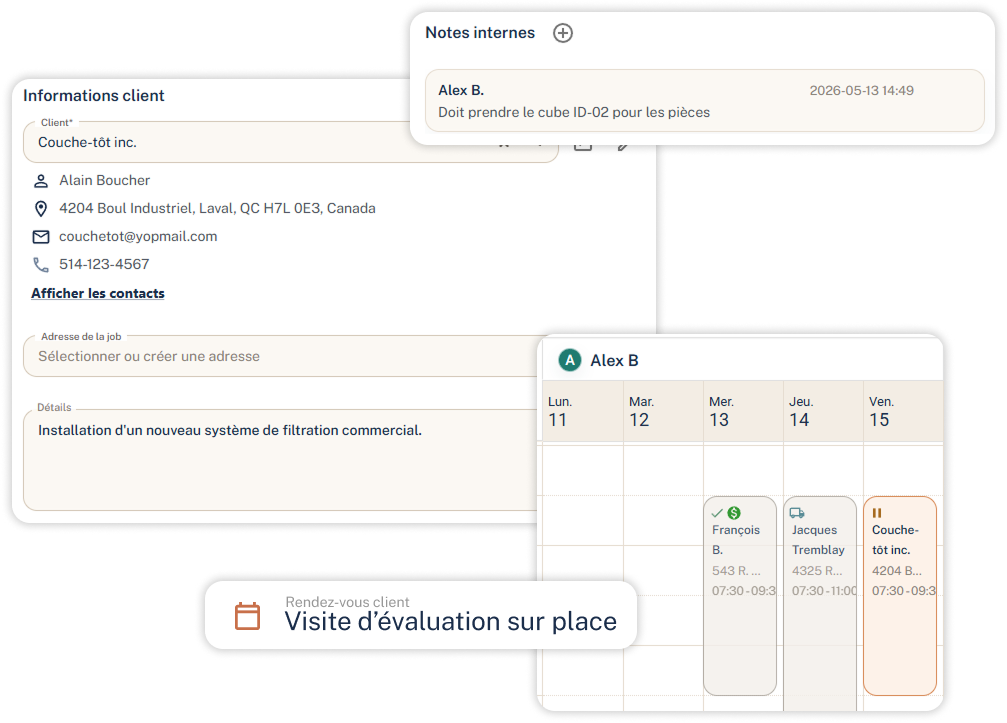
Task: Select the Lun. 11 day column header
Action: (x=582, y=411)
